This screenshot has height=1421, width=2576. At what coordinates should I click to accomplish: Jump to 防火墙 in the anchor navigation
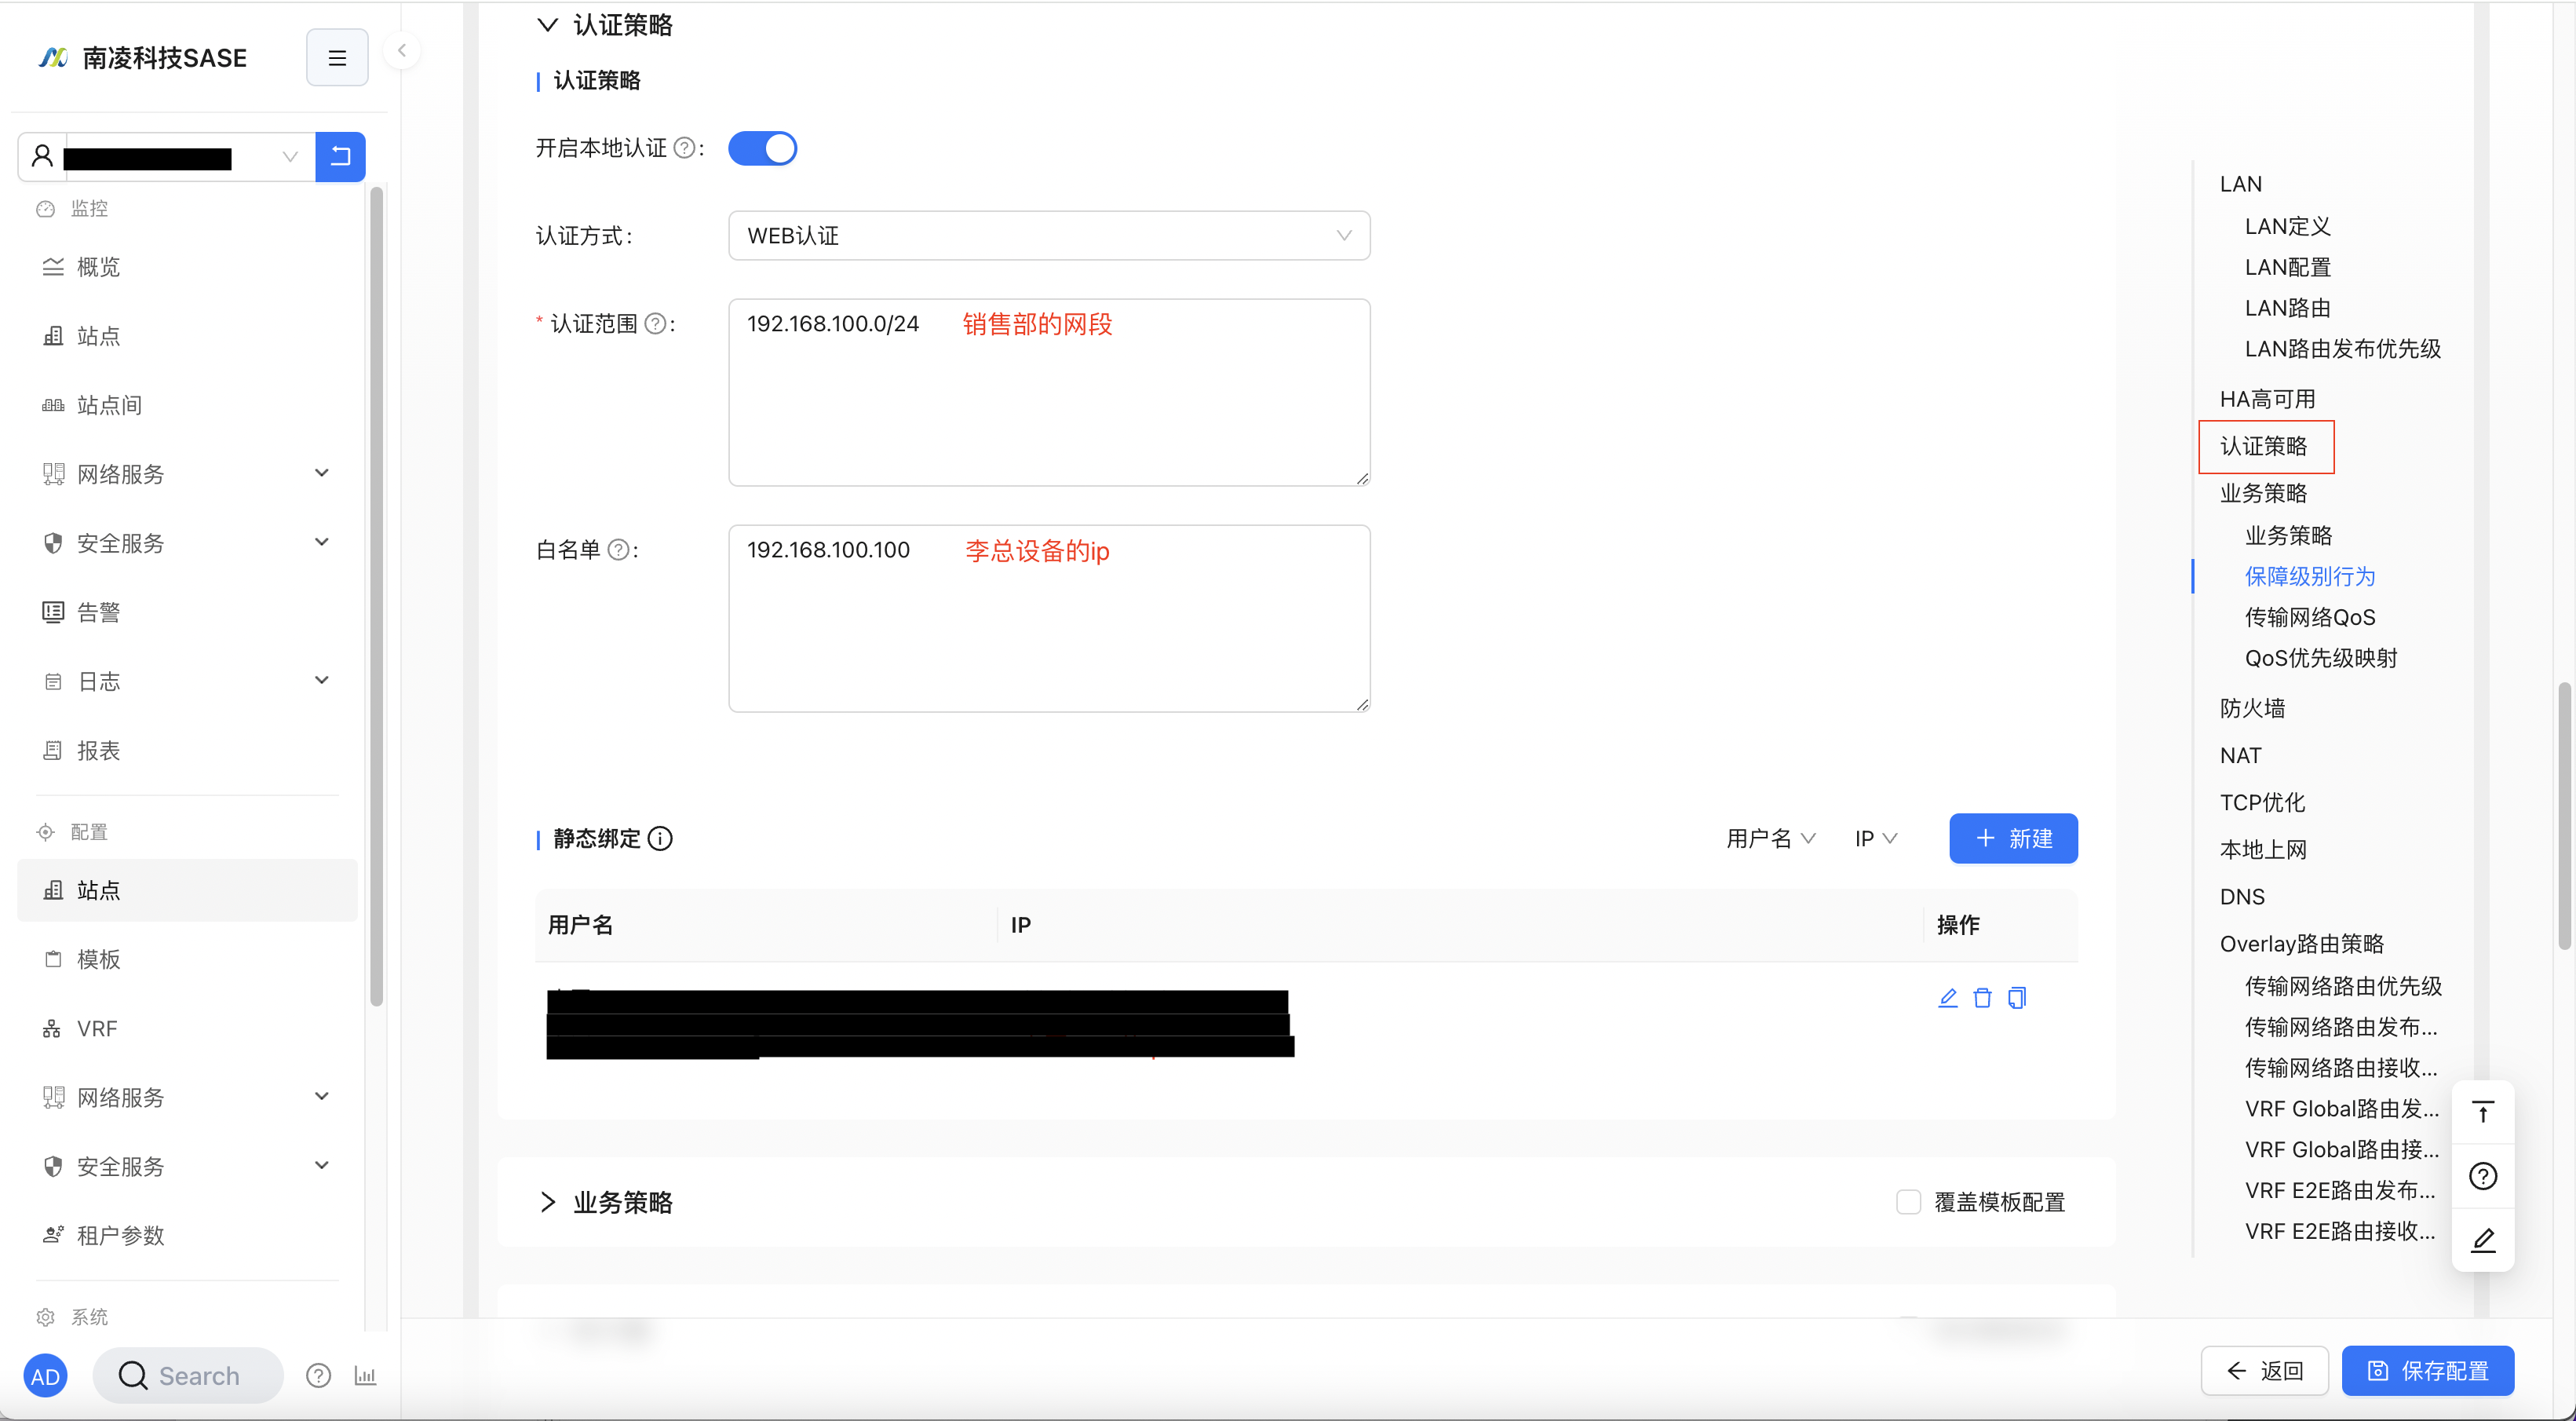[x=2252, y=708]
